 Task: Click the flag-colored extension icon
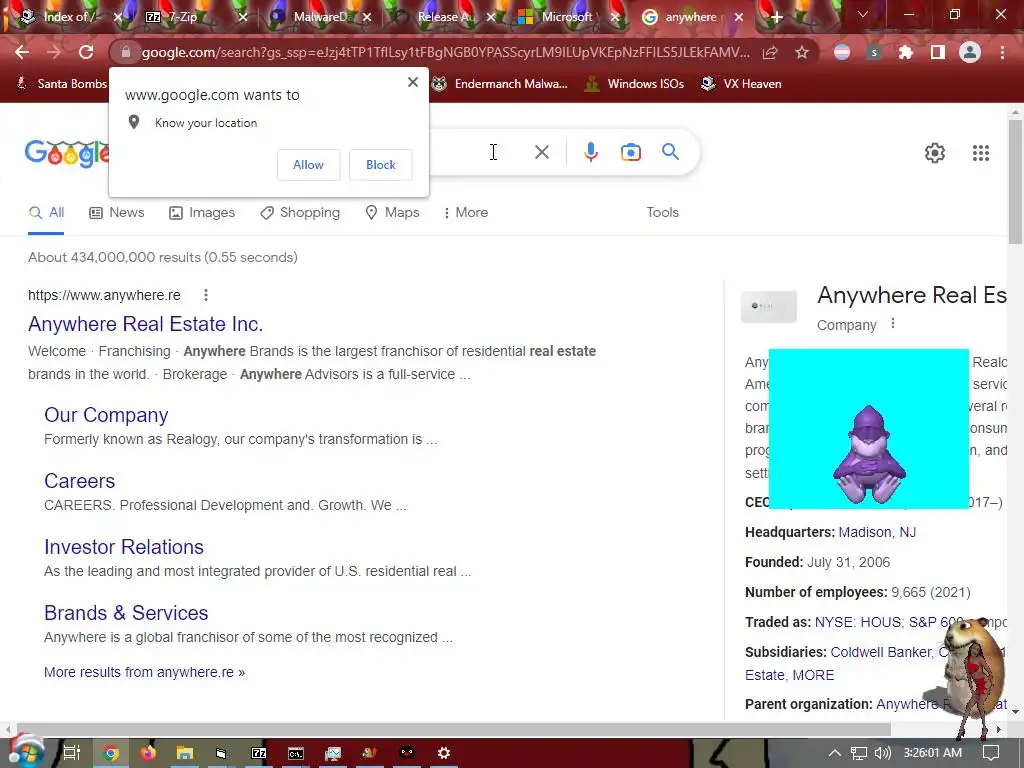click(842, 52)
